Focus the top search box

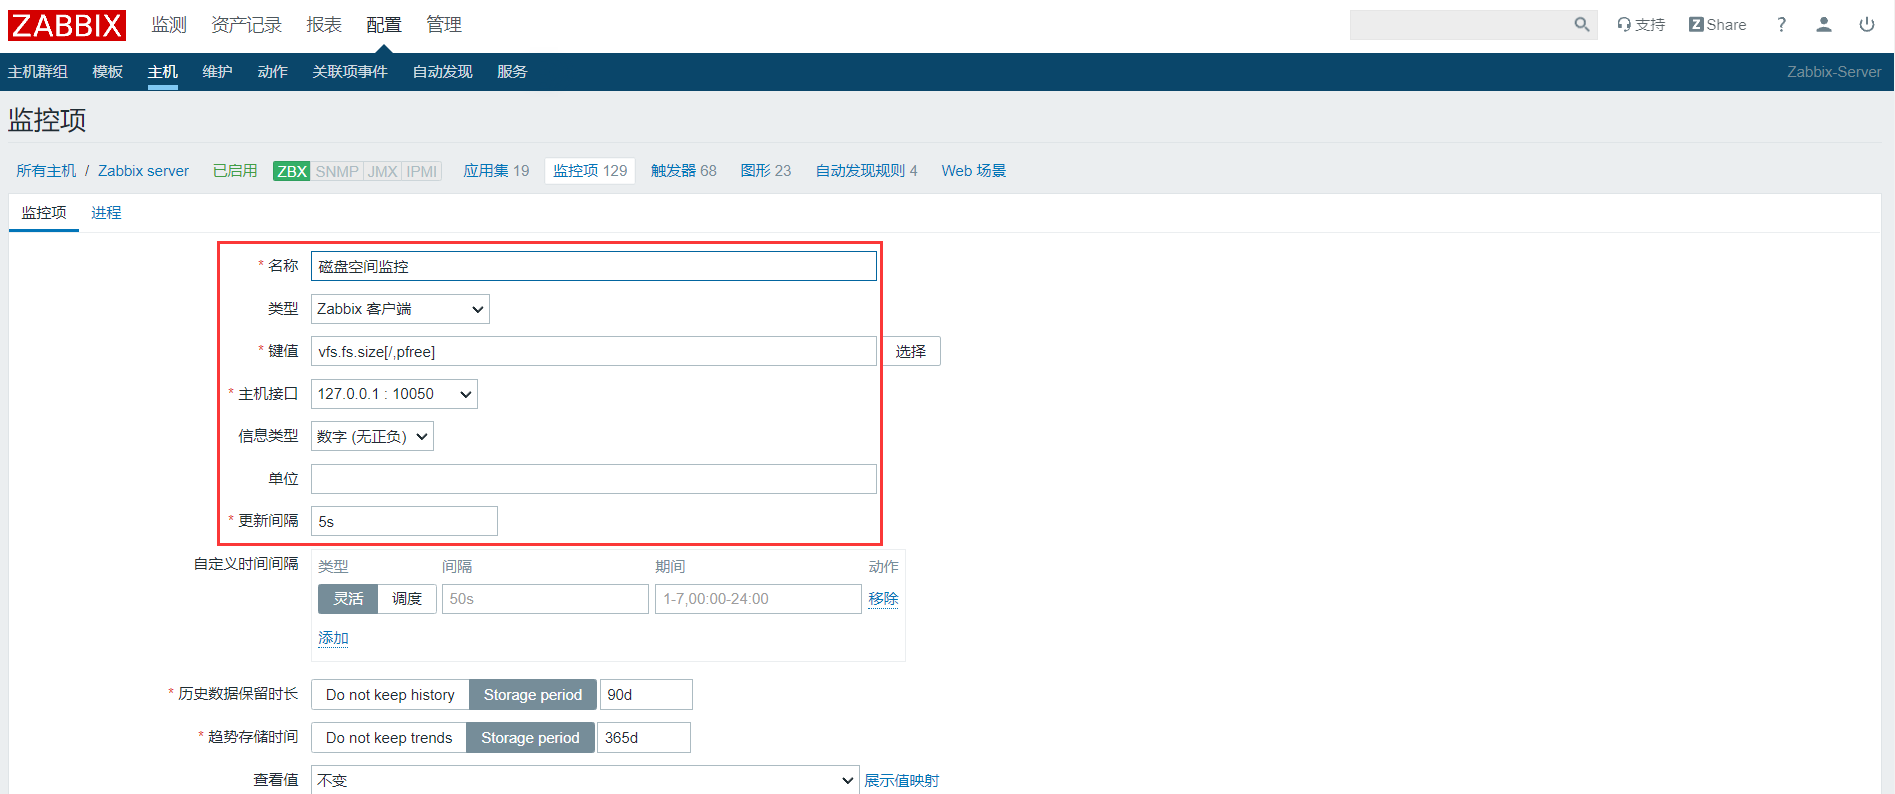[1460, 25]
